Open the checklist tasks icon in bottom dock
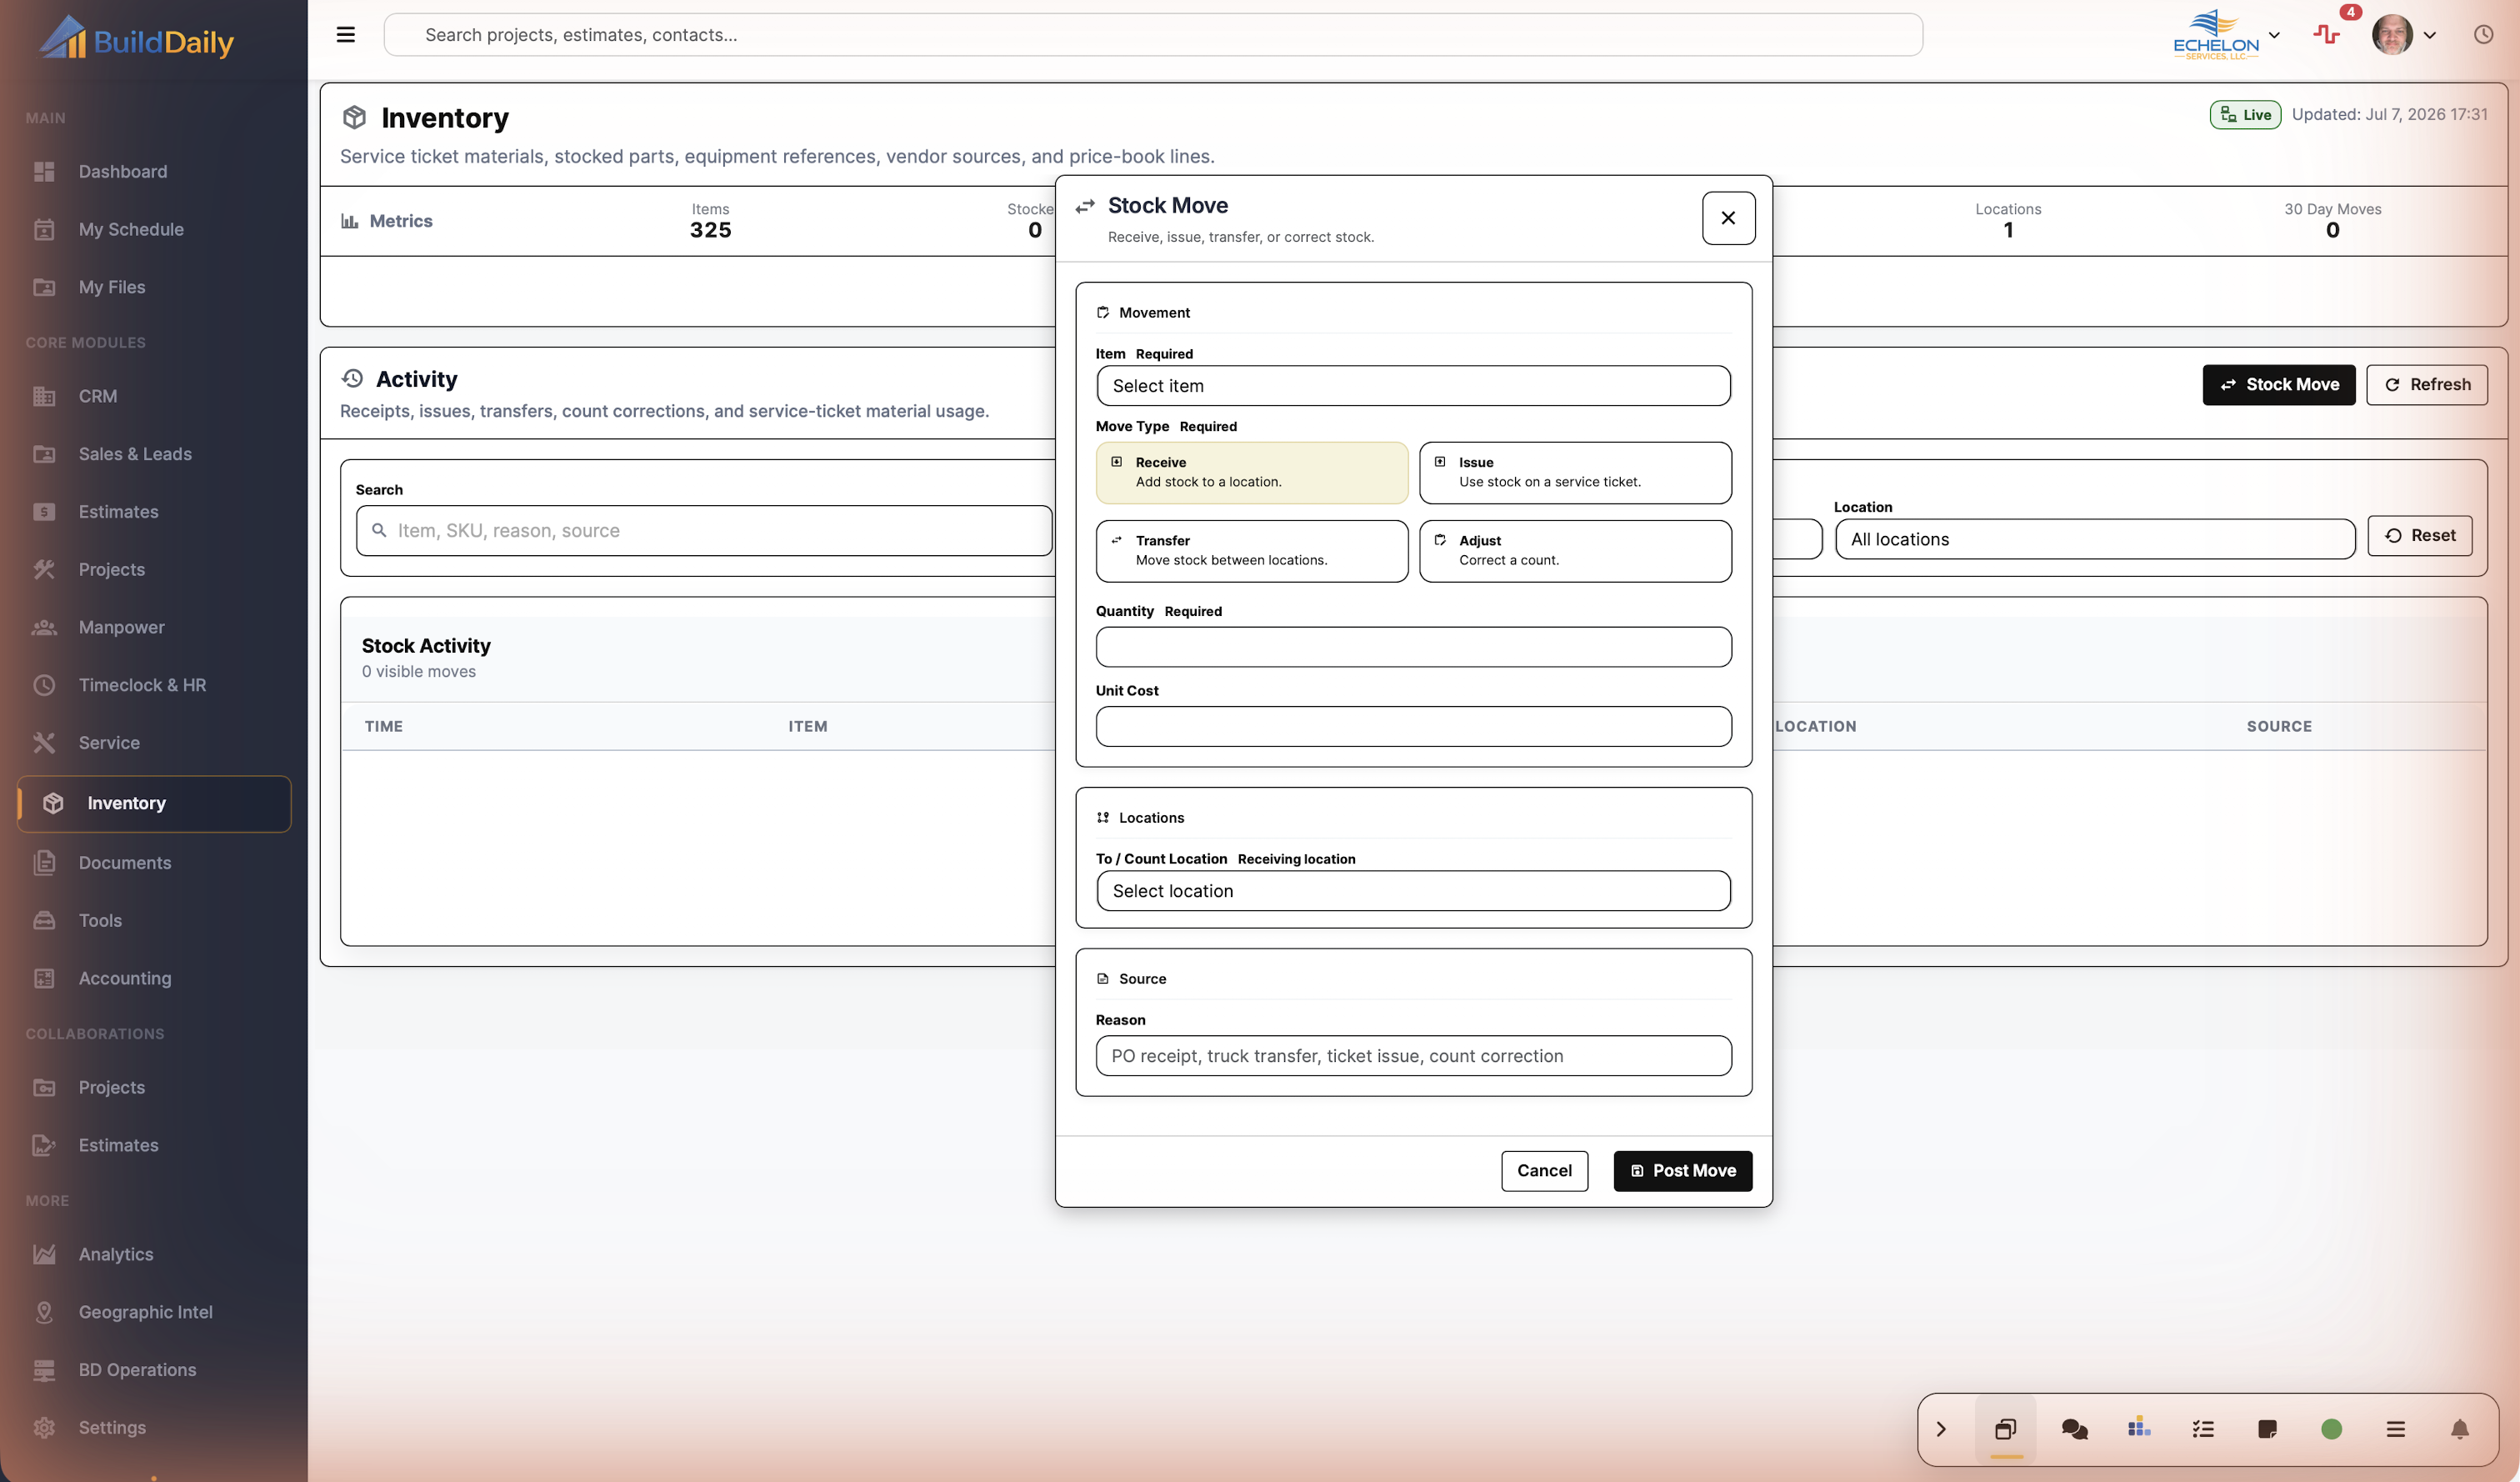 tap(2203, 1429)
